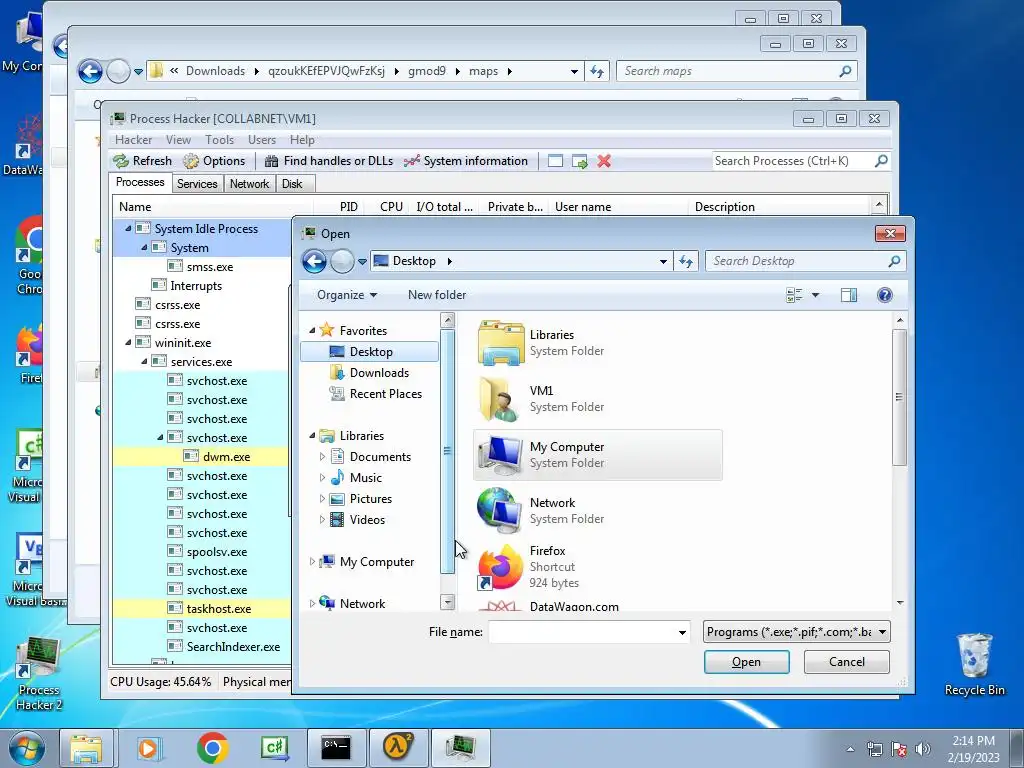
Task: Open the view options dropdown arrow
Action: pos(815,295)
